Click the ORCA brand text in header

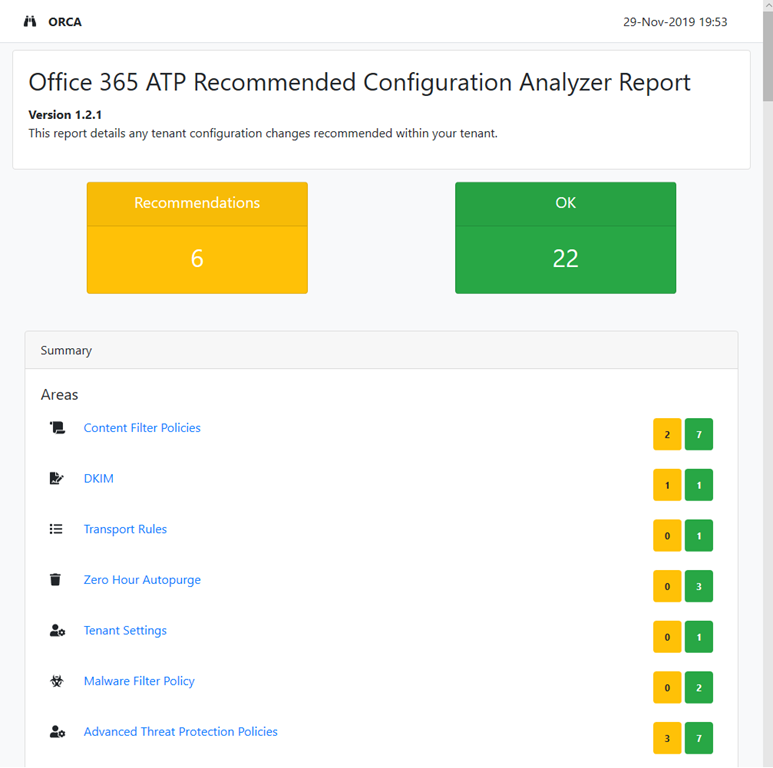(65, 22)
